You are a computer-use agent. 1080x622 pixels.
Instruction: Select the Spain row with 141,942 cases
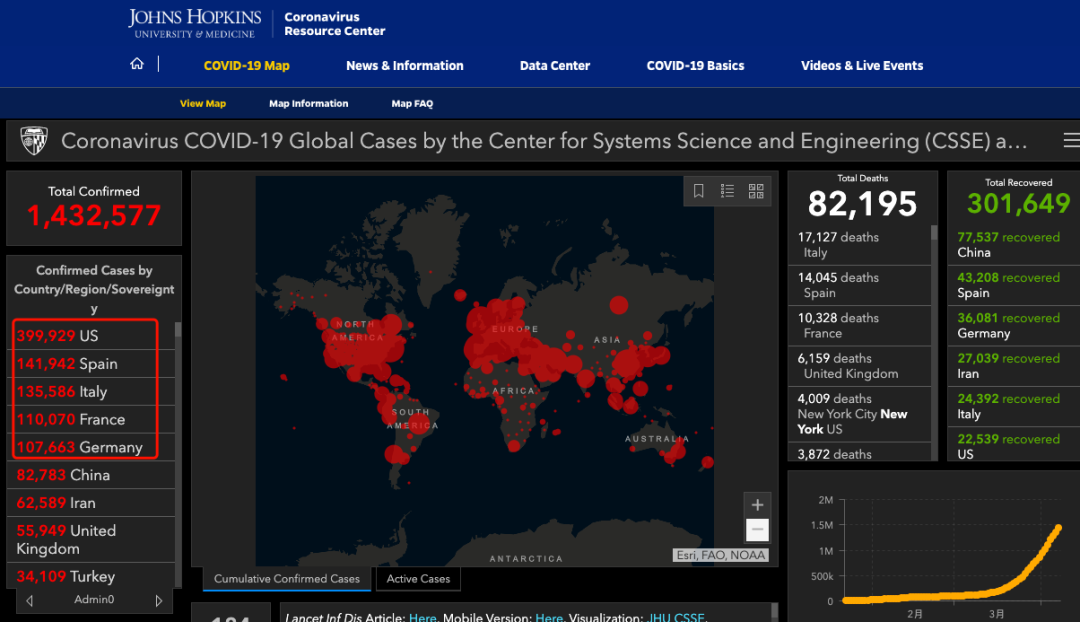pyautogui.click(x=90, y=364)
